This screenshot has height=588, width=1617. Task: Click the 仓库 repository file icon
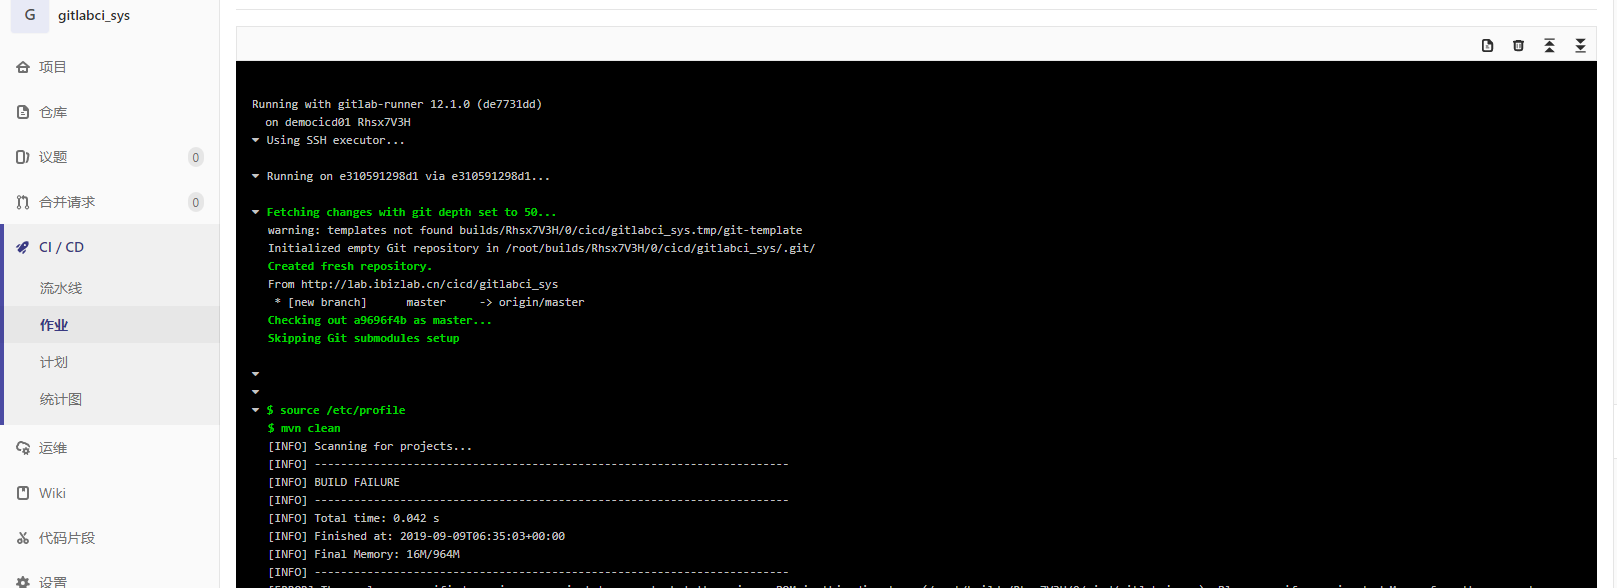coord(23,112)
